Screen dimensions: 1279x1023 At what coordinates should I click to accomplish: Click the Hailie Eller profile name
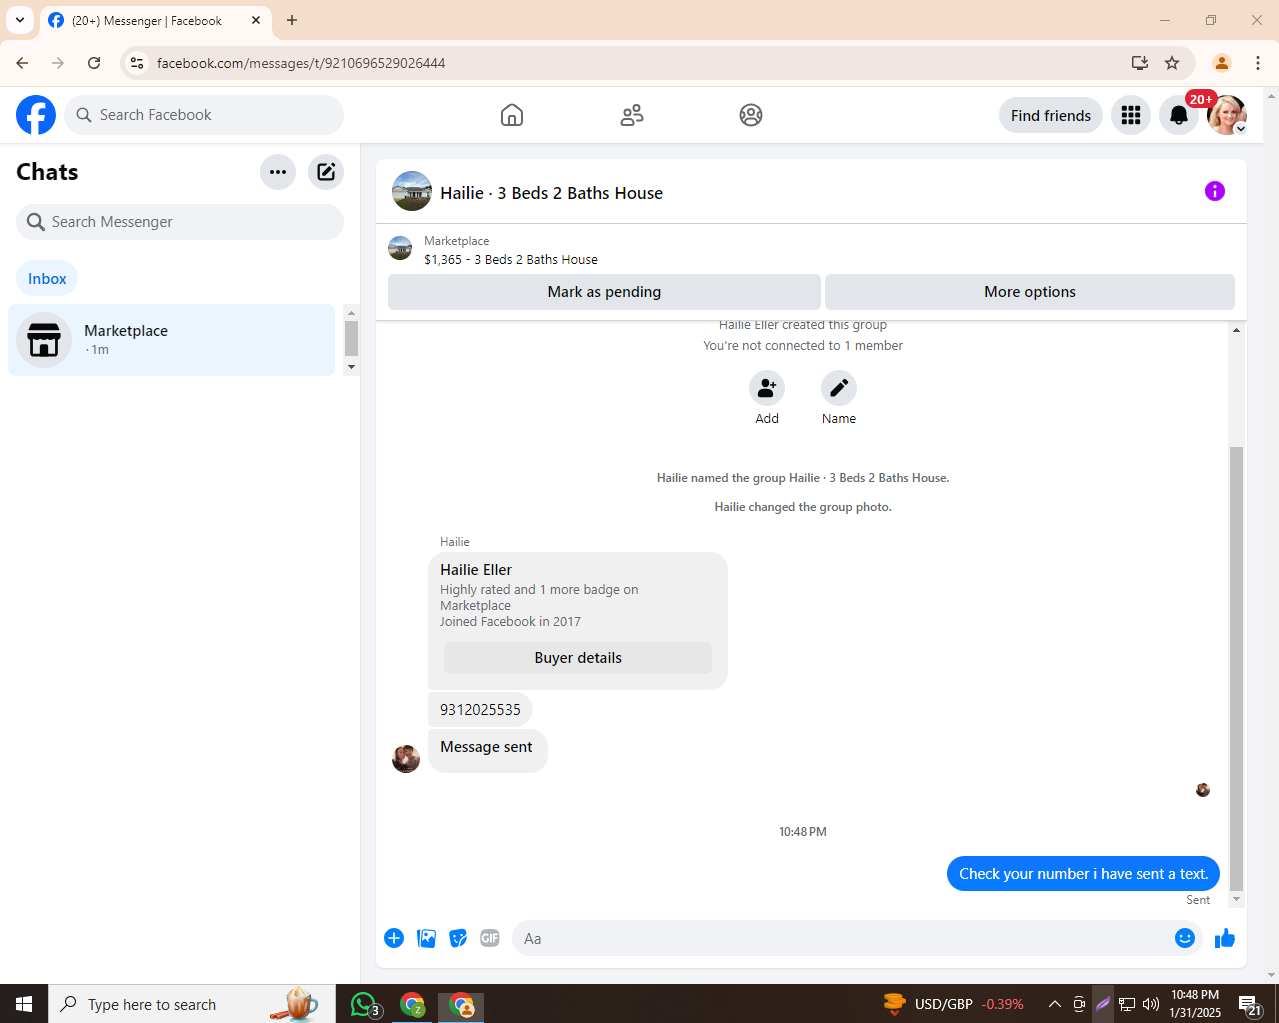click(476, 570)
